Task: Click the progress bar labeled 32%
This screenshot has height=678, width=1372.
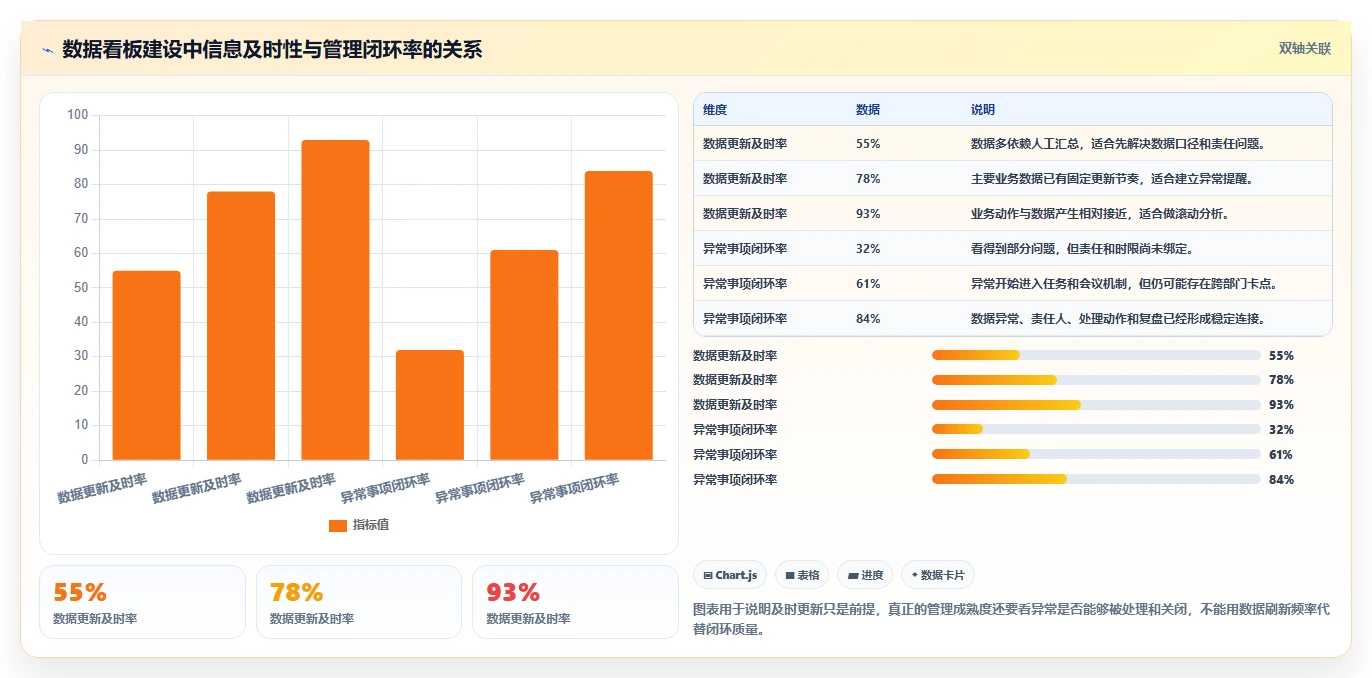Action: (1096, 430)
